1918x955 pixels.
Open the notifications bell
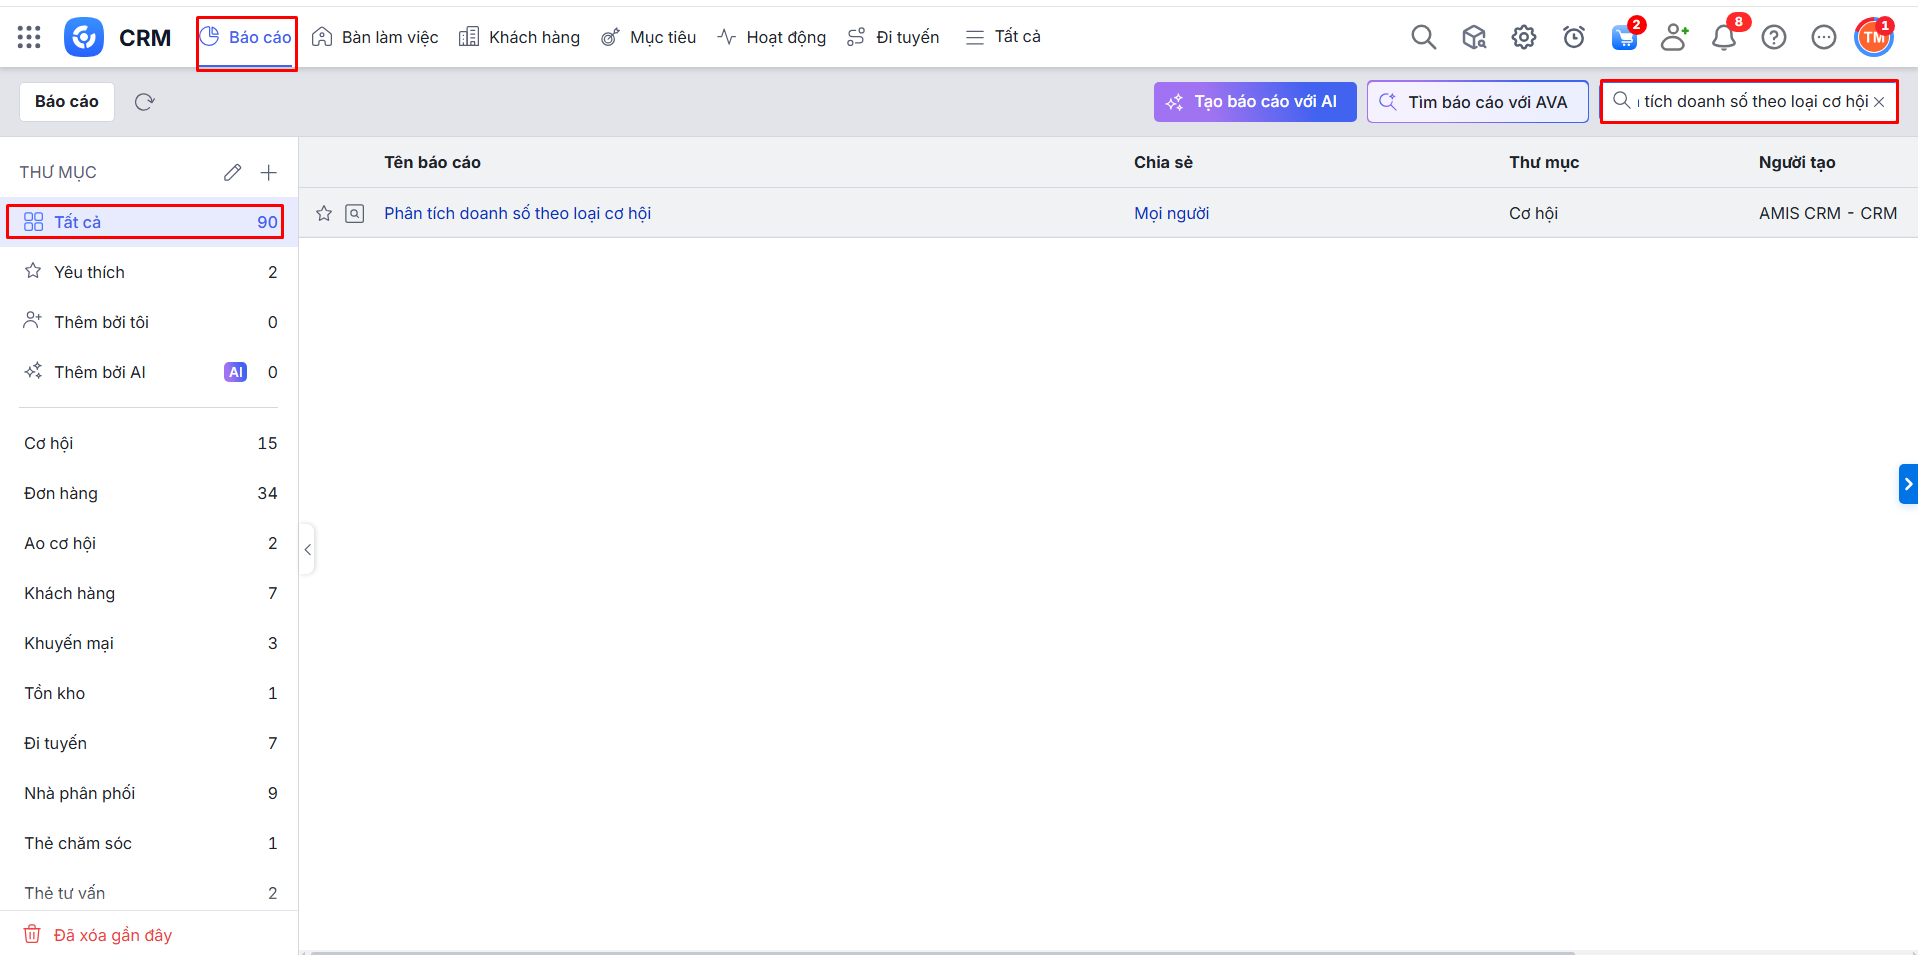1723,38
